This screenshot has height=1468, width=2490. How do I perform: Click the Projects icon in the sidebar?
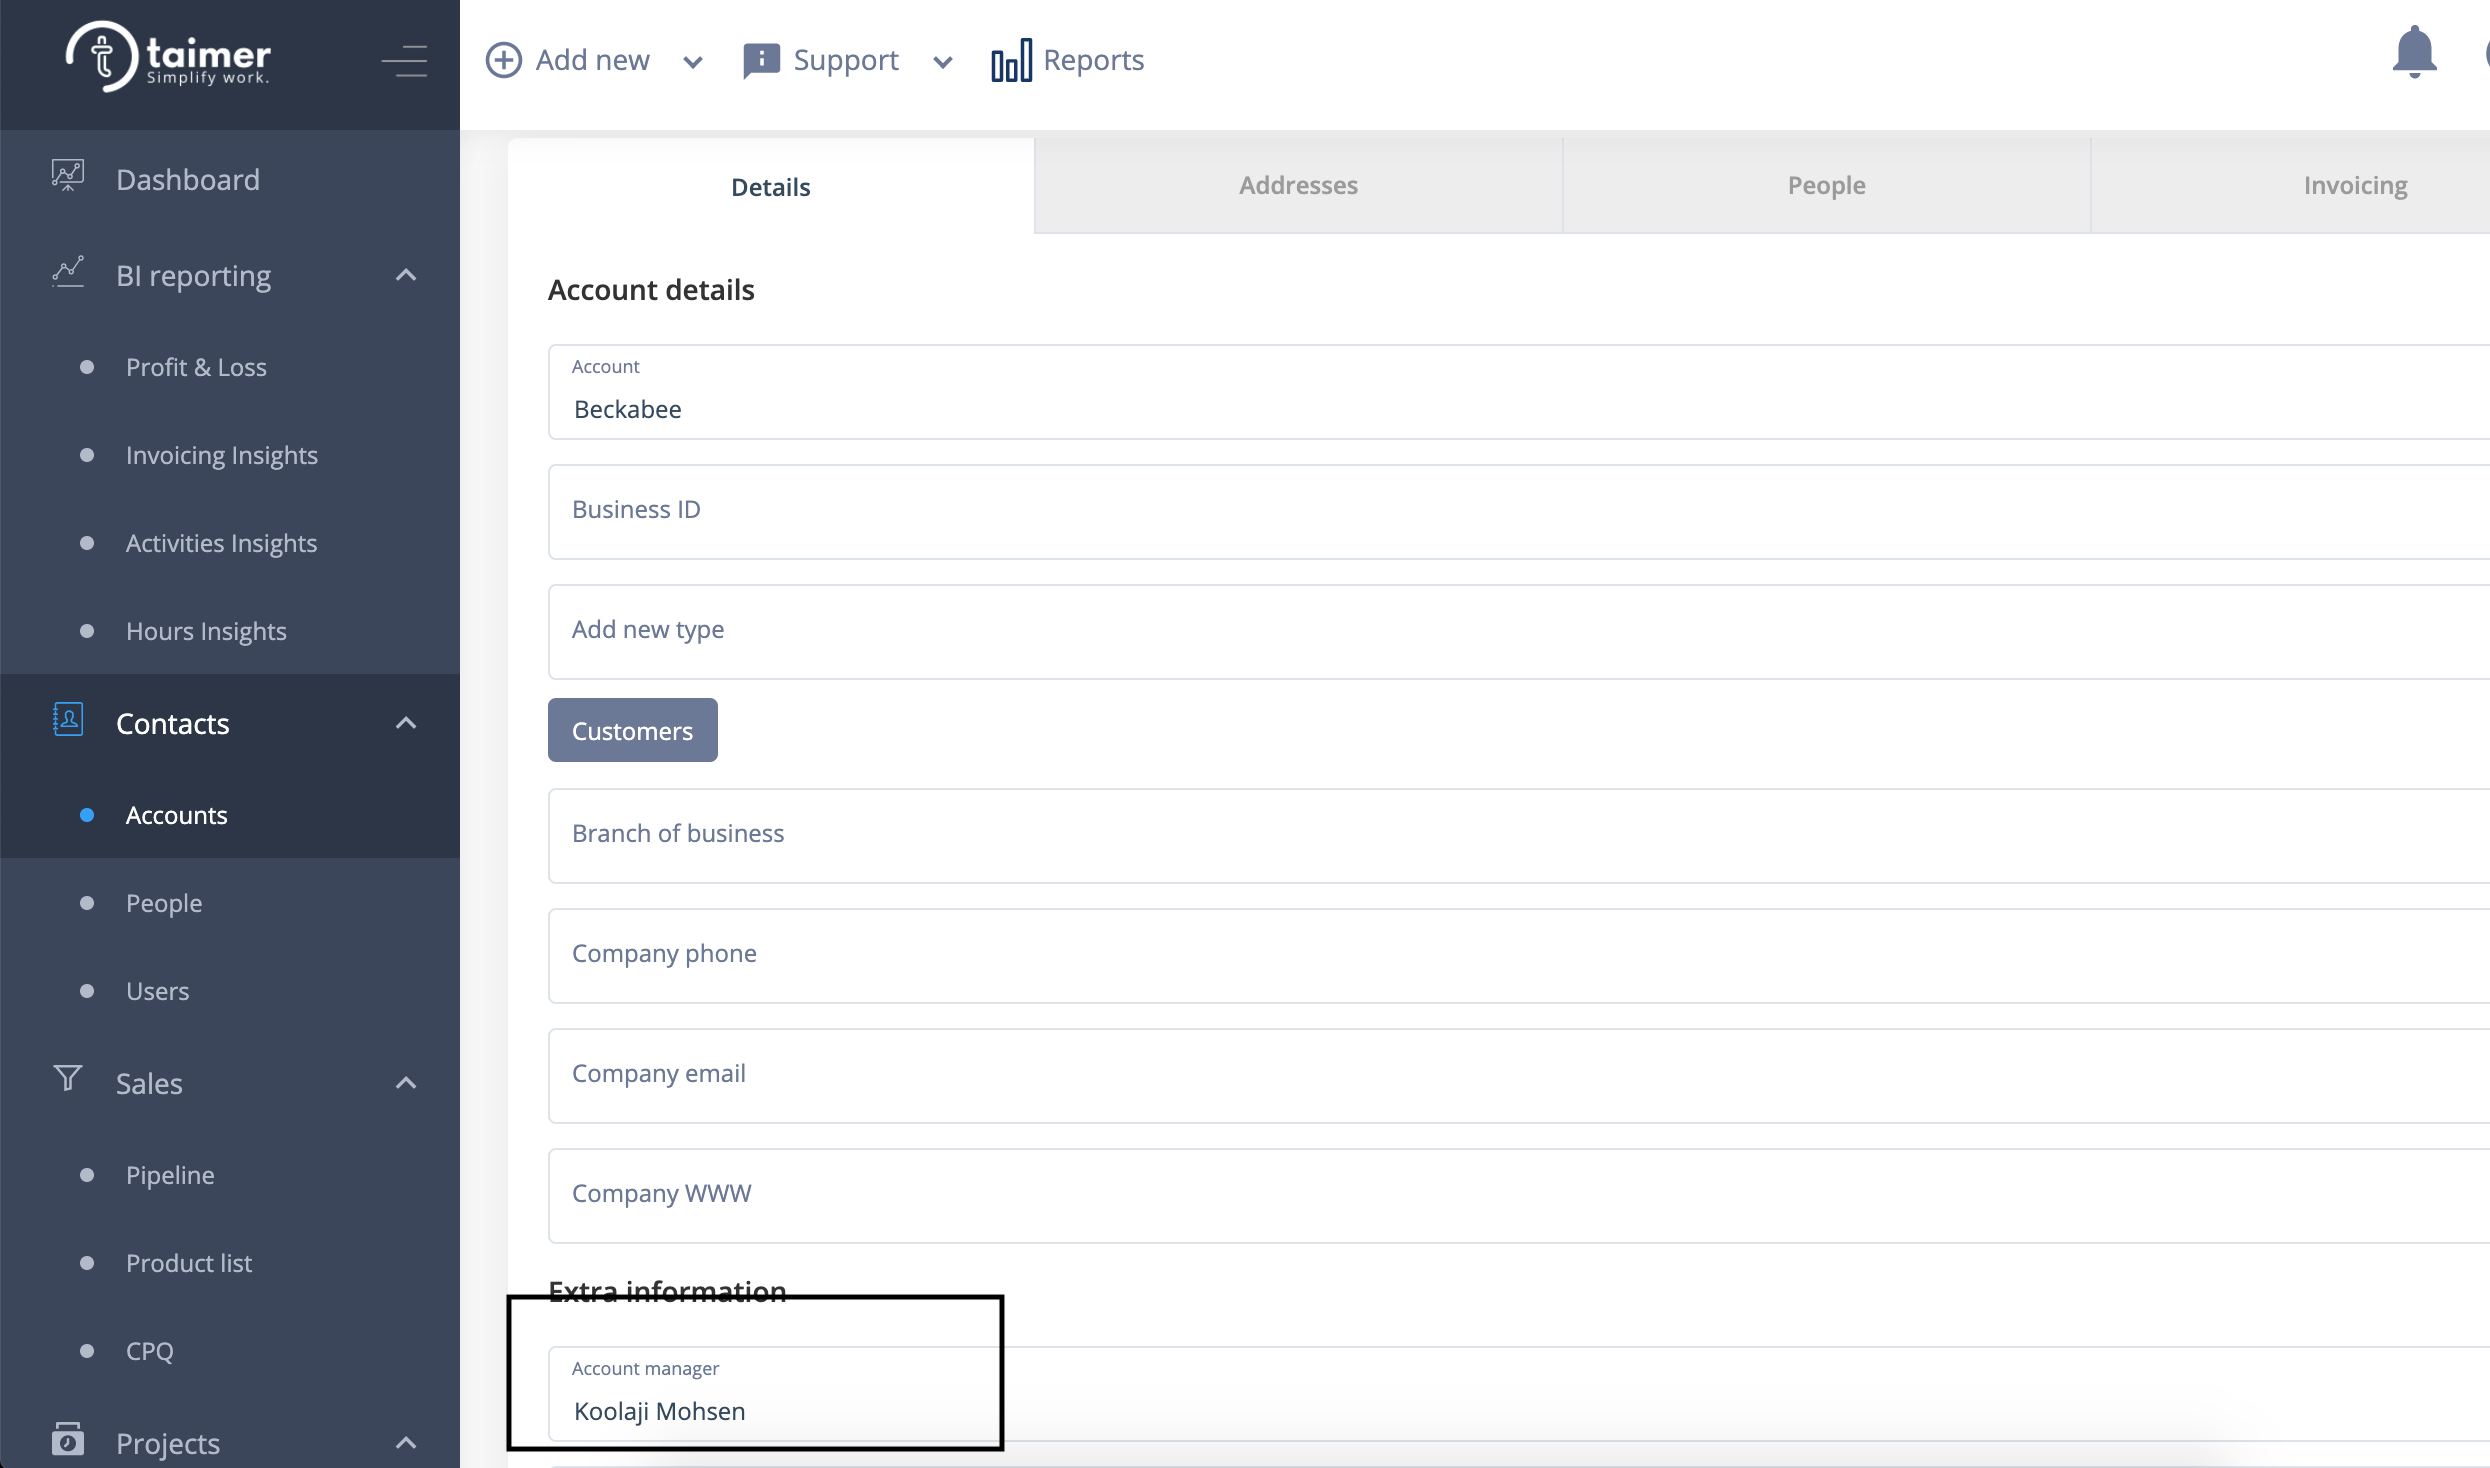pyautogui.click(x=68, y=1439)
